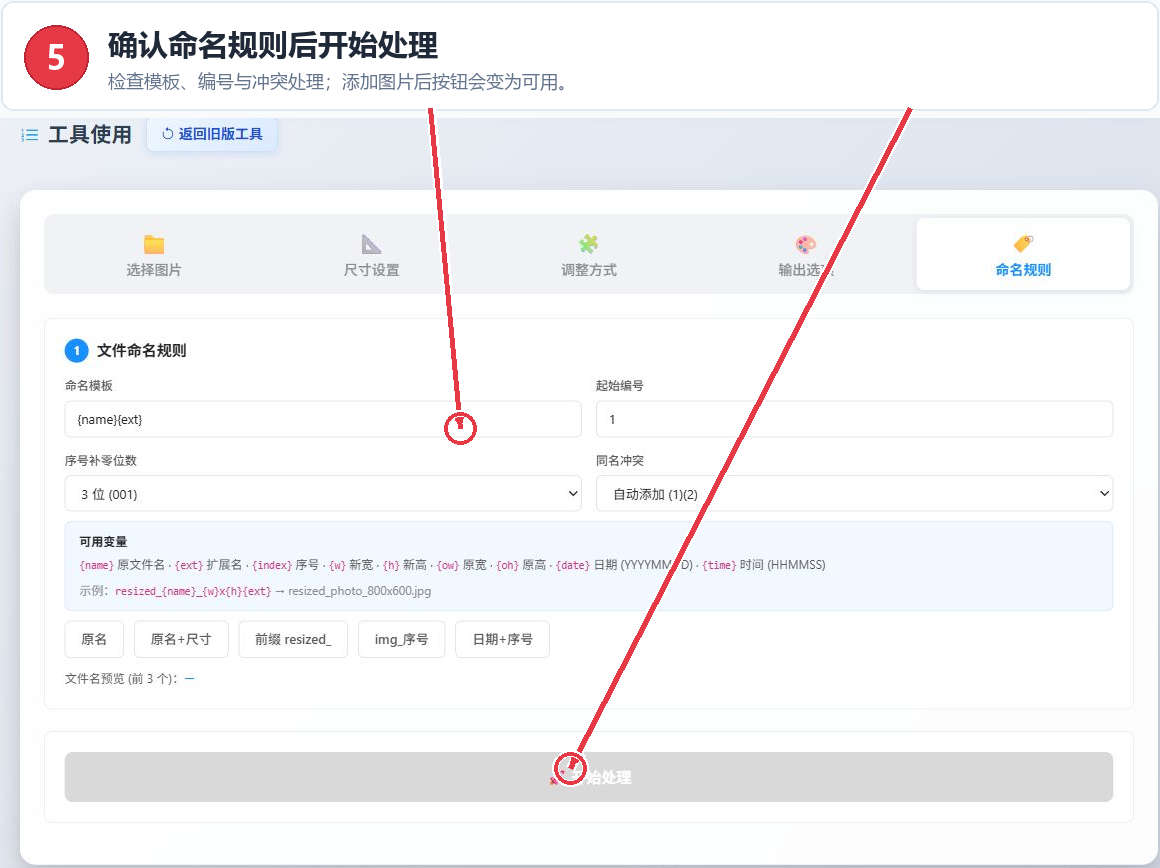Image resolution: width=1160 pixels, height=868 pixels.
Task: Apply the 原名+尺寸 preset
Action: (181, 639)
